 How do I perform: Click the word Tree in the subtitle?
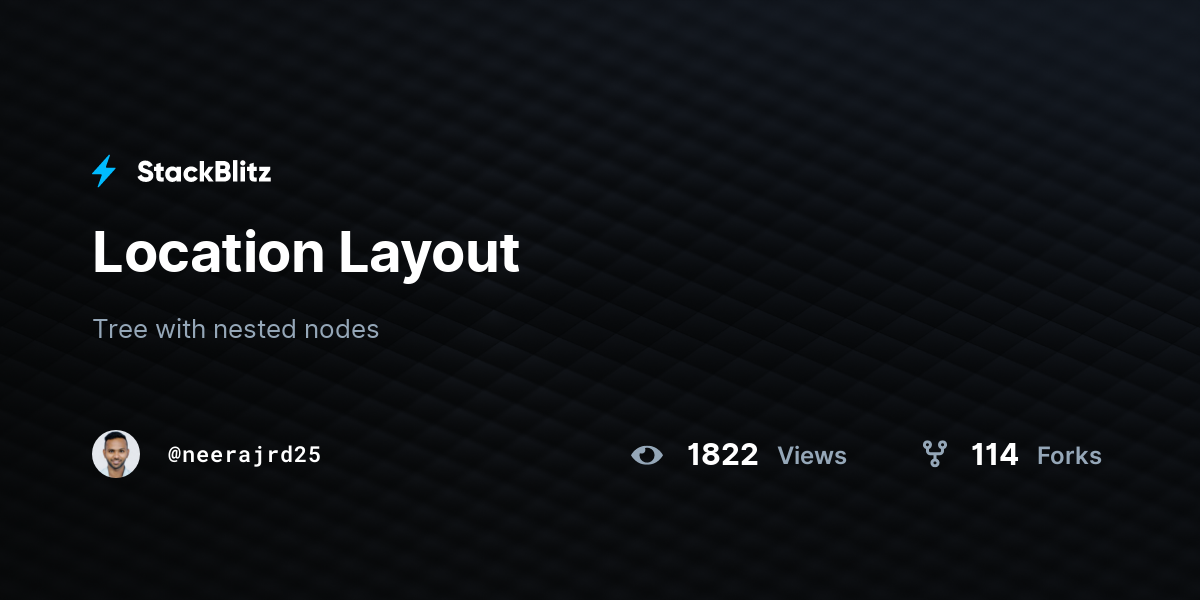[x=120, y=329]
